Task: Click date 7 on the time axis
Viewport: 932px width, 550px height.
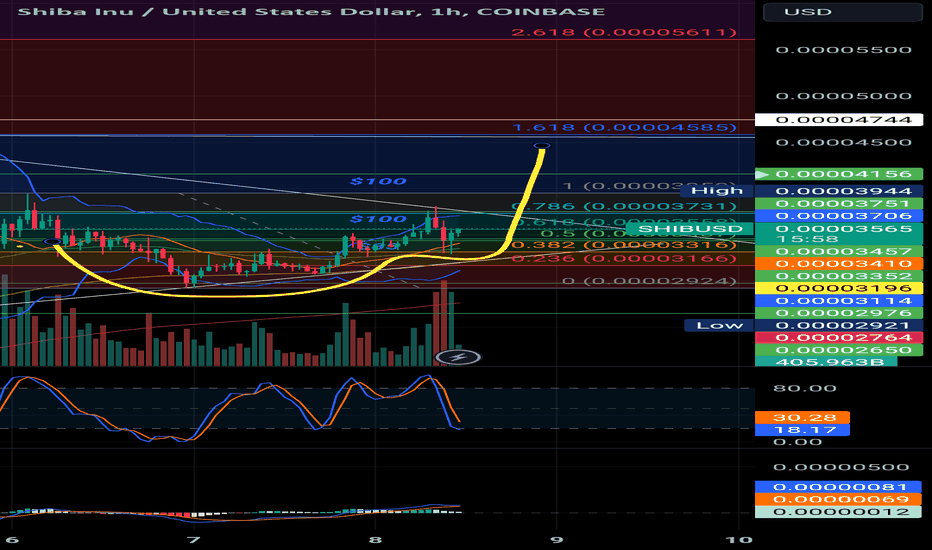Action: click(193, 540)
